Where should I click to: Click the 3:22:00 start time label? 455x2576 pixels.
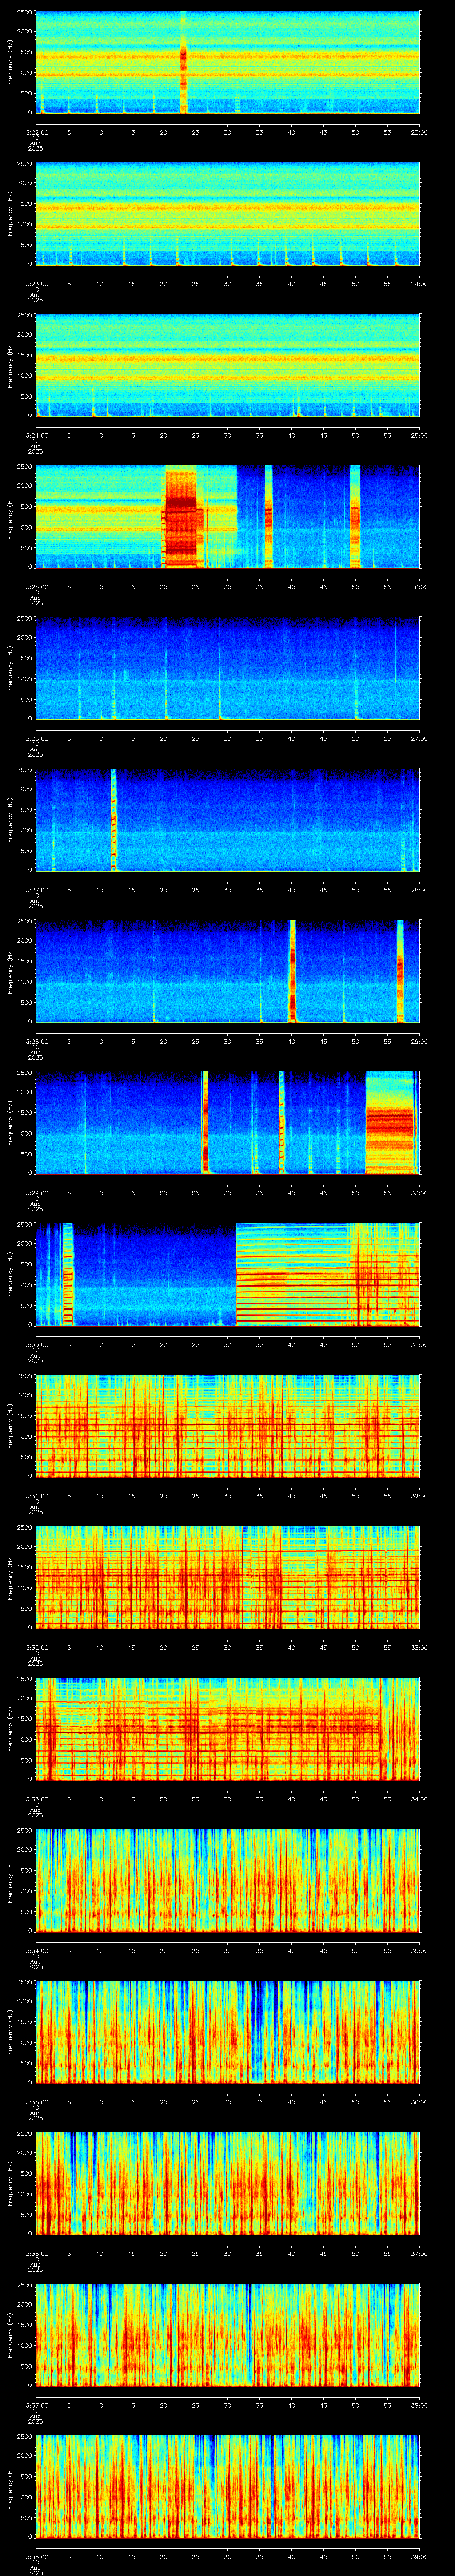36,131
